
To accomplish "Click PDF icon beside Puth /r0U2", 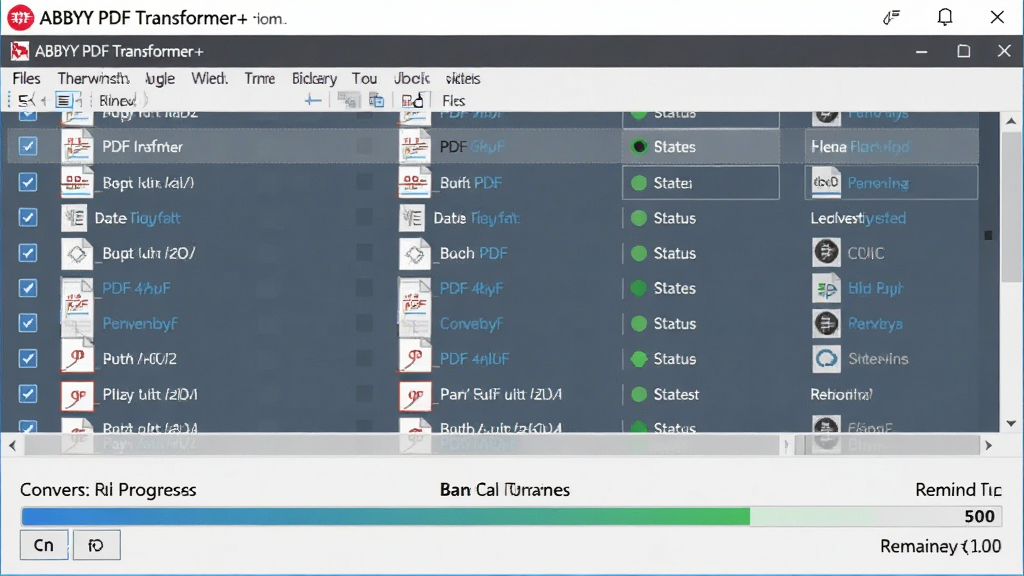I will tap(77, 357).
